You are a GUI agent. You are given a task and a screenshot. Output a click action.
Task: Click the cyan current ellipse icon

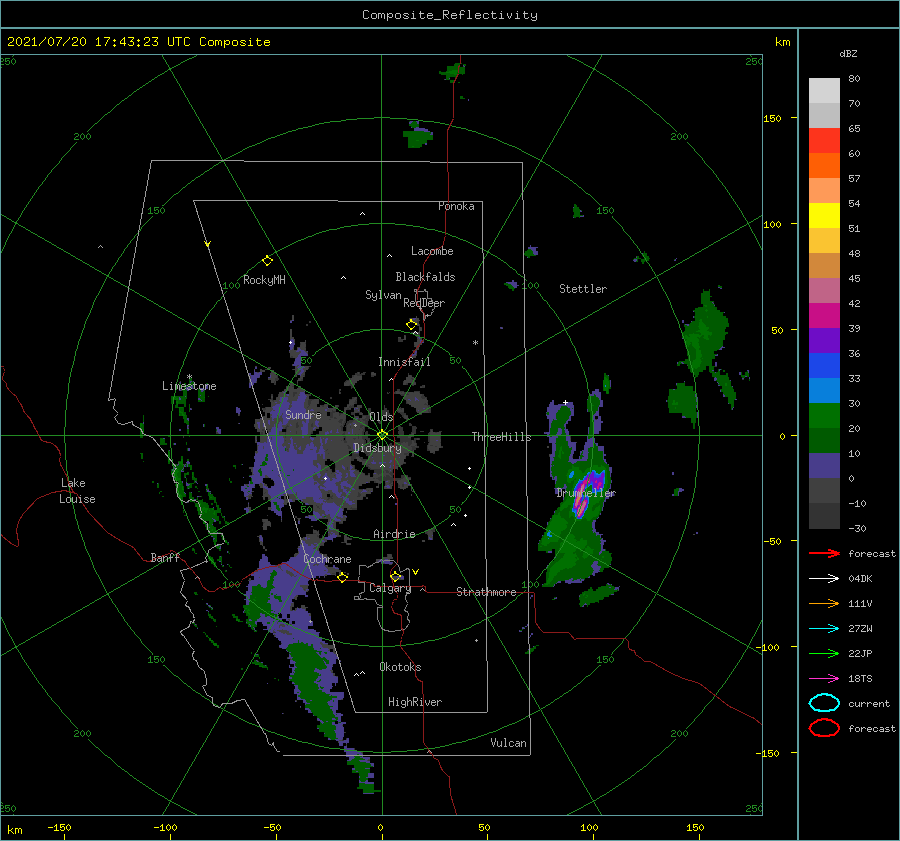pos(824,703)
